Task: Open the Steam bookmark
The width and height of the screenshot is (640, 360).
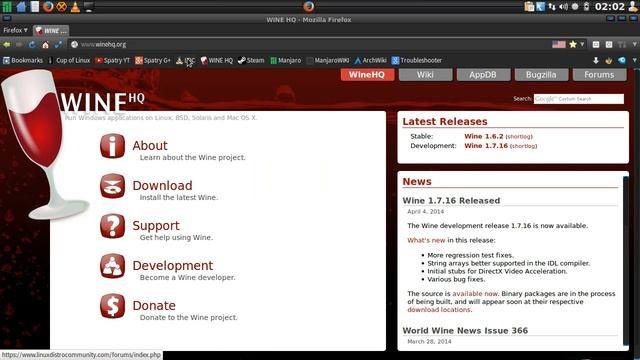Action: pyautogui.click(x=251, y=60)
